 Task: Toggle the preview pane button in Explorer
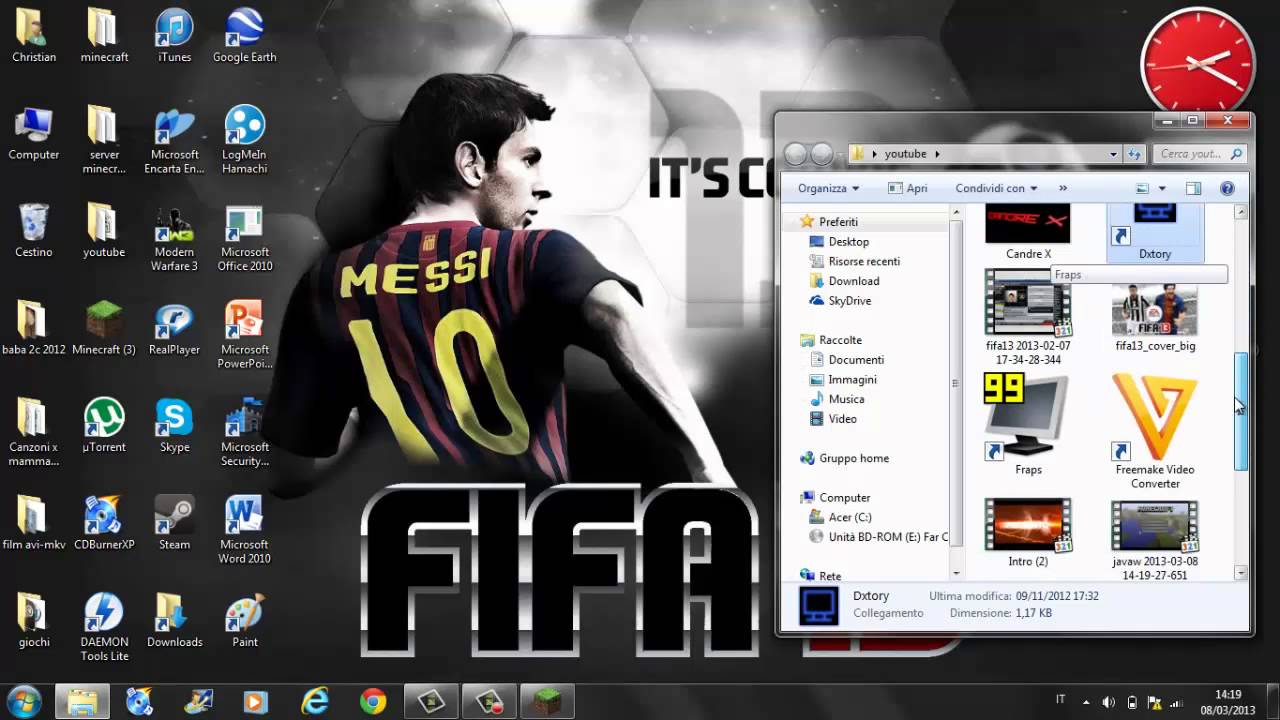(x=1193, y=188)
